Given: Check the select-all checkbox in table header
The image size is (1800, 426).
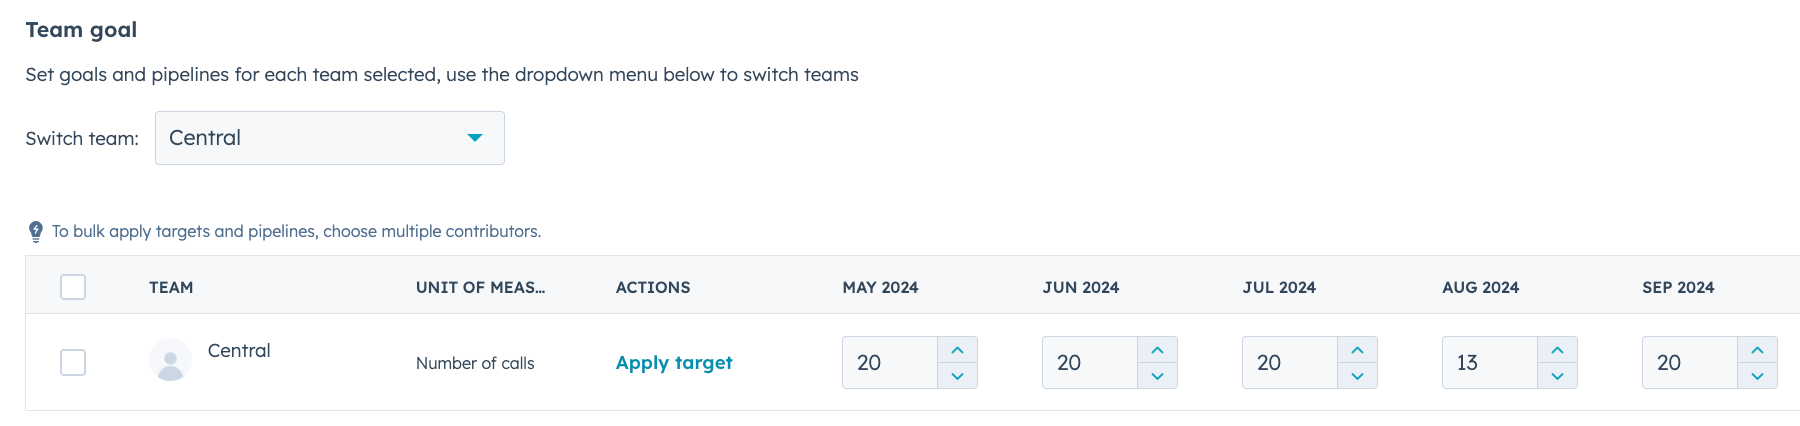Looking at the screenshot, I should tap(73, 287).
